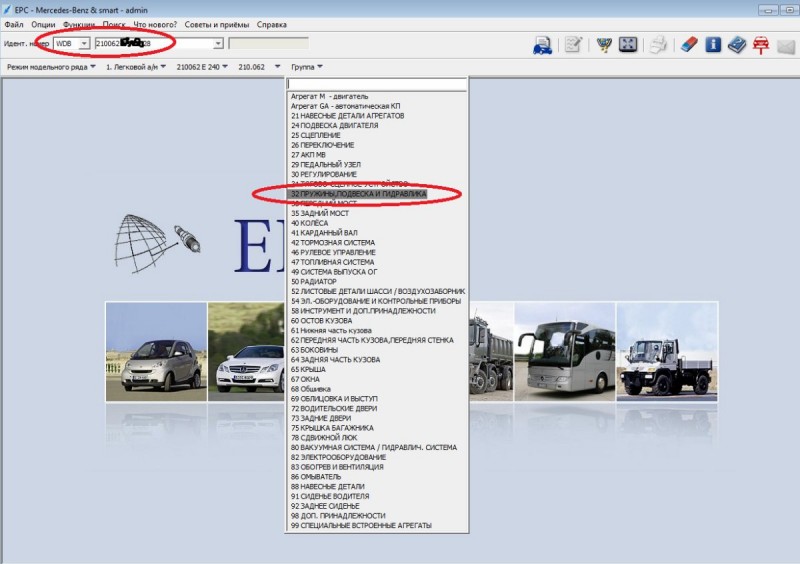
Task: Select 54 ЭЛ.-ОБОРУДОВАНИЕ И КОНТРОЛЬНЫЕ ПРИБОРЫ
Action: [377, 301]
